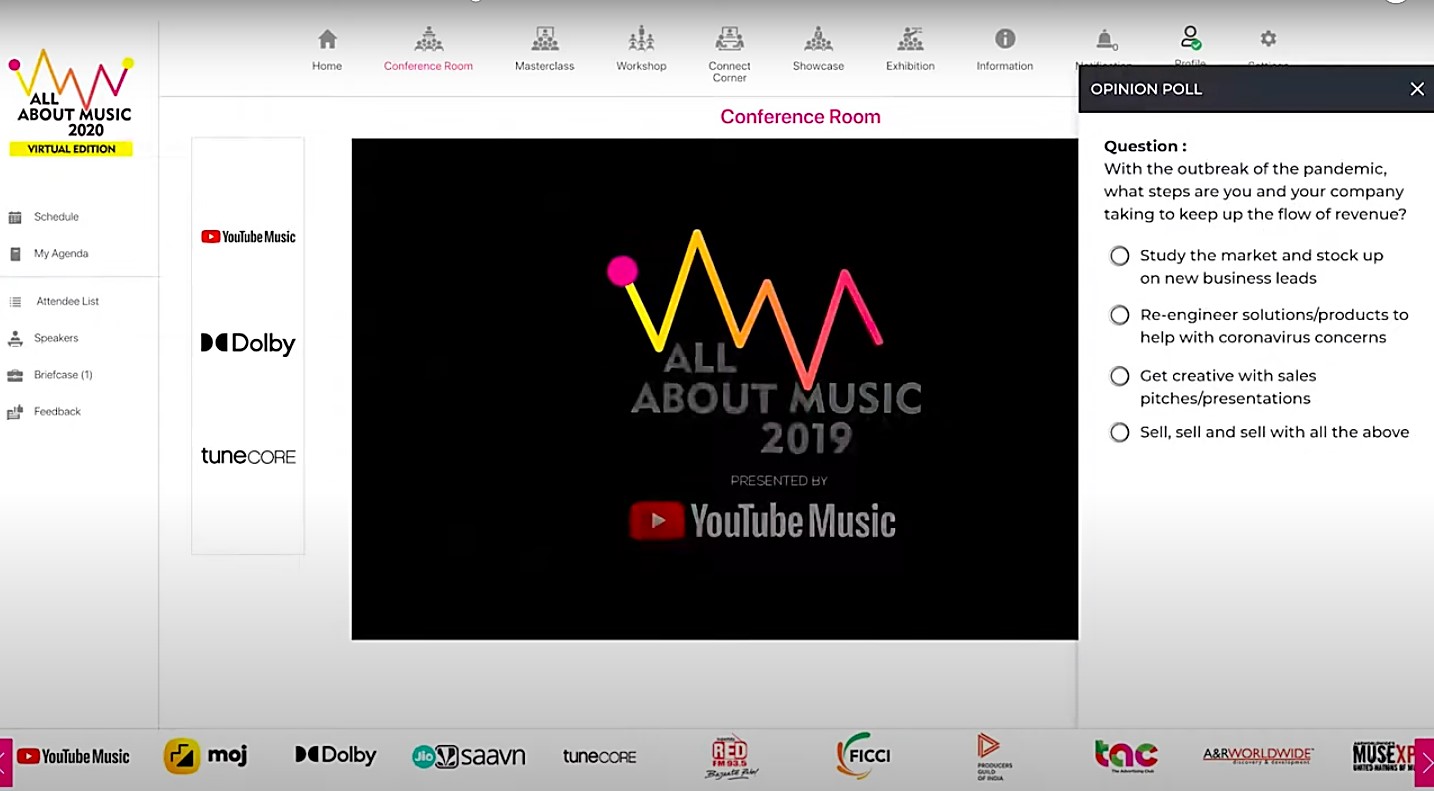Choose 'Re-engineer solutions/products' poll answer
The image size is (1434, 791).
(1119, 315)
